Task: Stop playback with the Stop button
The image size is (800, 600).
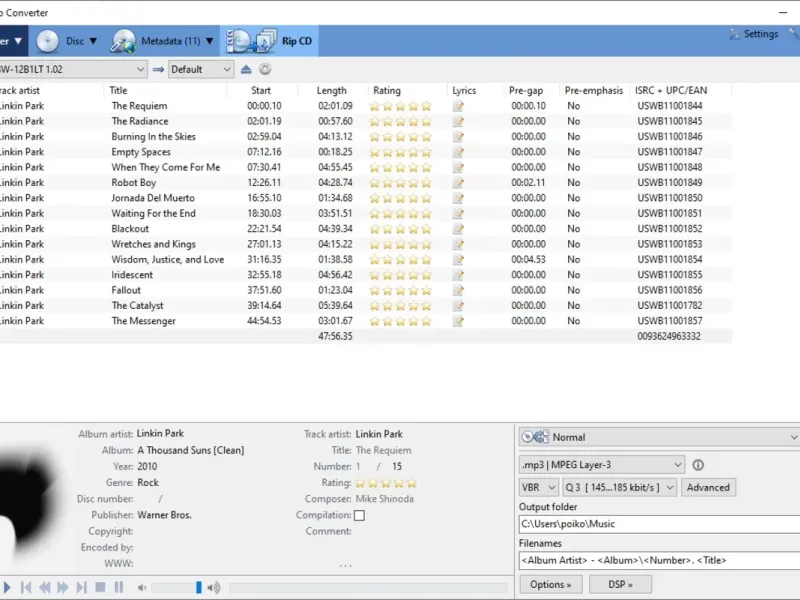Action: pyautogui.click(x=100, y=588)
